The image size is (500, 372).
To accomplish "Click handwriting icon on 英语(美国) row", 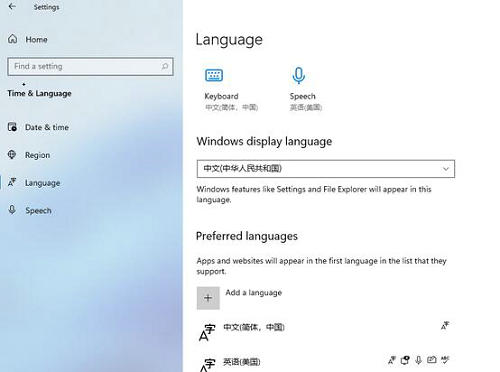I will (432, 360).
